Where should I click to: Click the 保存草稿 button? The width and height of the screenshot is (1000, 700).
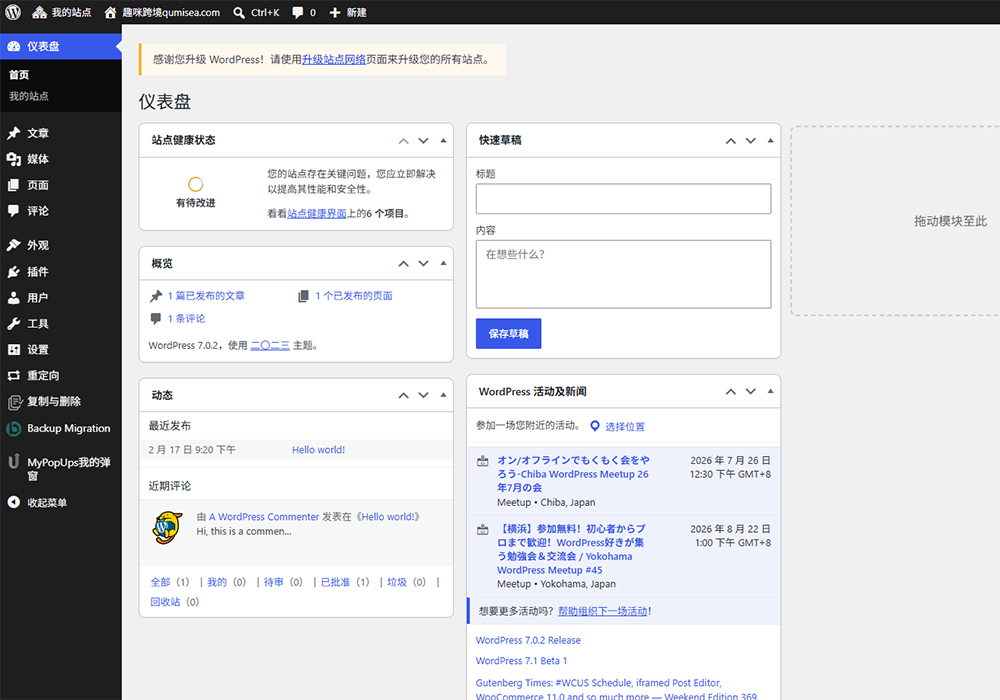[x=508, y=333]
